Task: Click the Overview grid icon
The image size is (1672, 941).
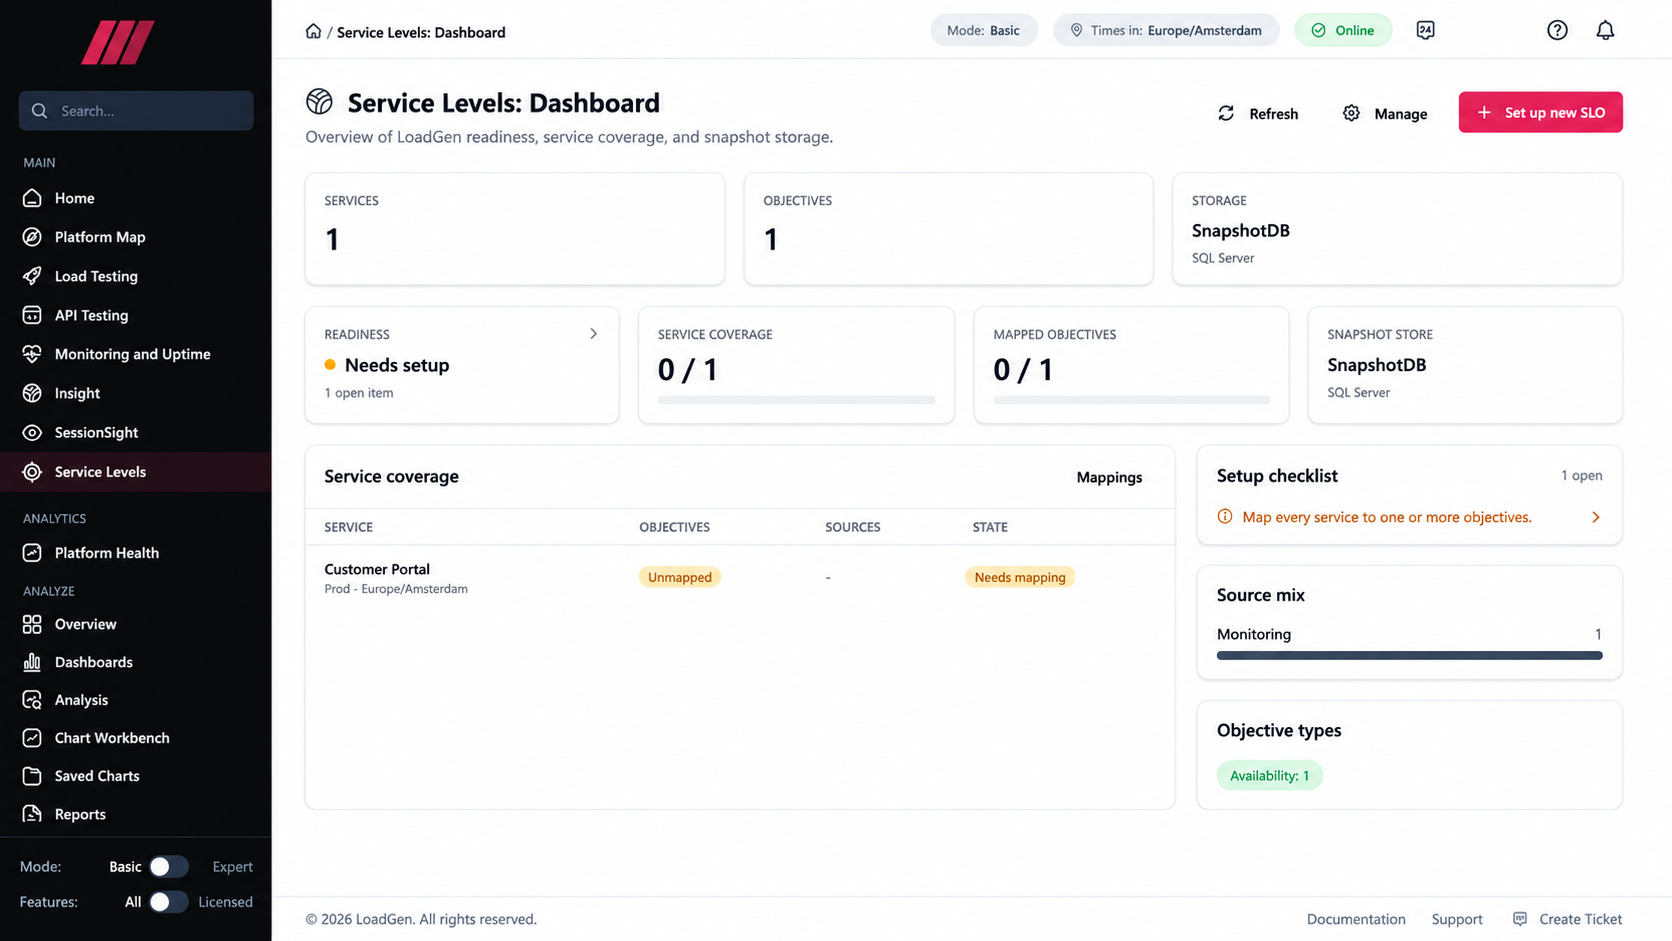Action: pos(32,624)
